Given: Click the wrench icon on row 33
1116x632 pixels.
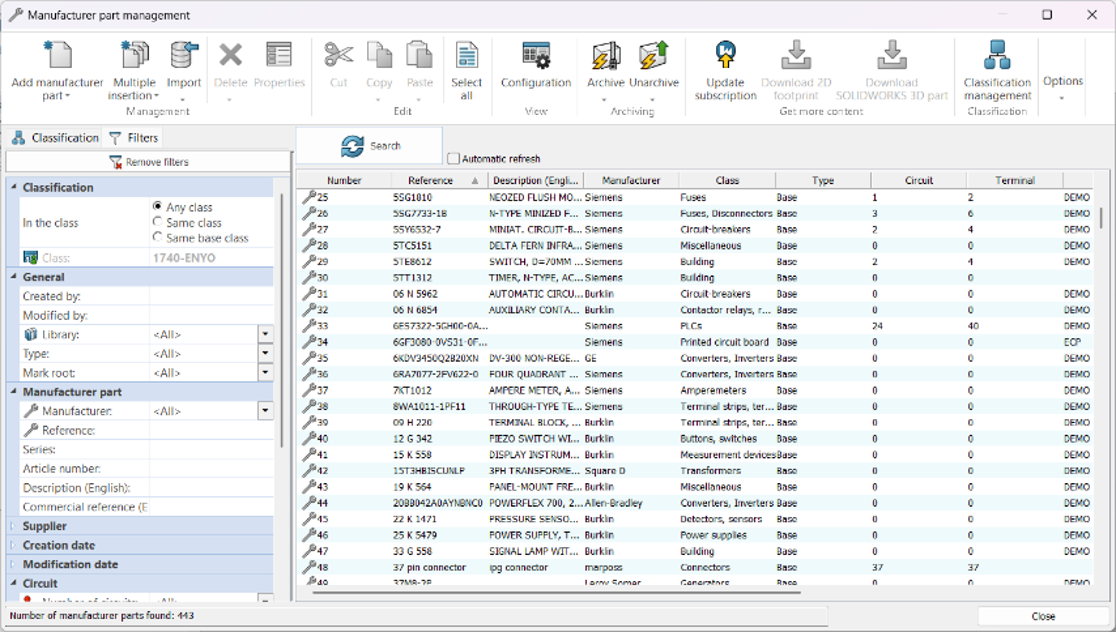Looking at the screenshot, I should click(x=309, y=325).
